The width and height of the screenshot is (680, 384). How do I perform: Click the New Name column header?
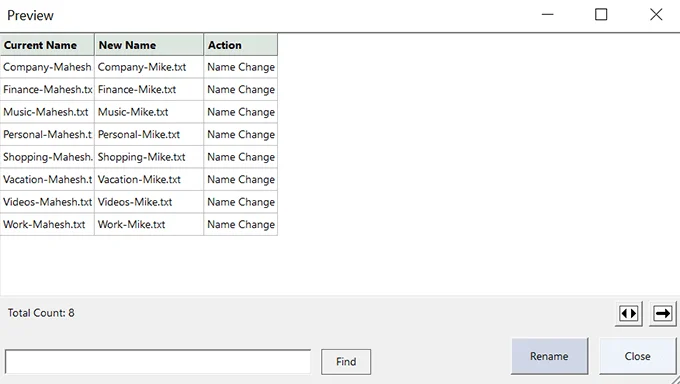tap(149, 45)
